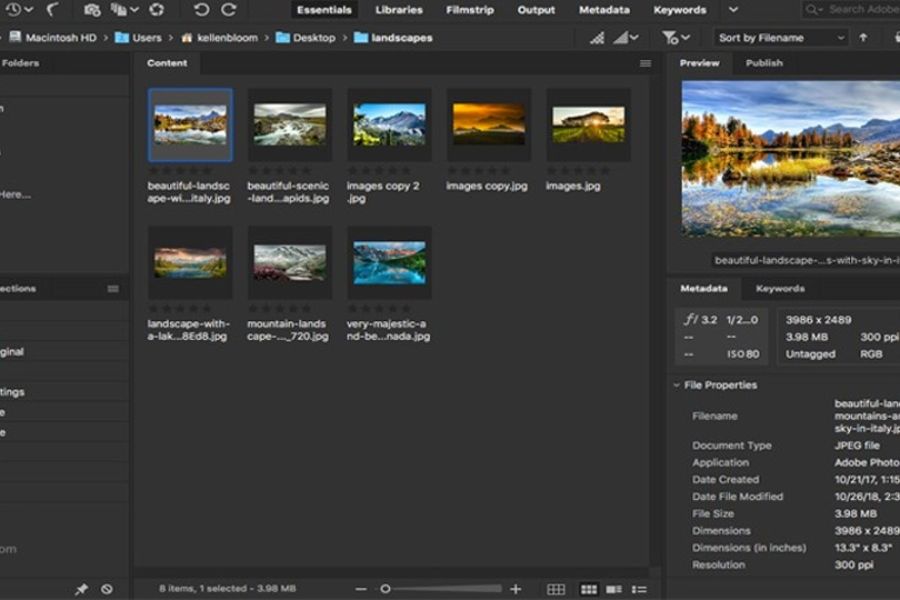Image resolution: width=900 pixels, height=600 pixels.
Task: Switch to the Filmstrip workspace
Action: (470, 10)
